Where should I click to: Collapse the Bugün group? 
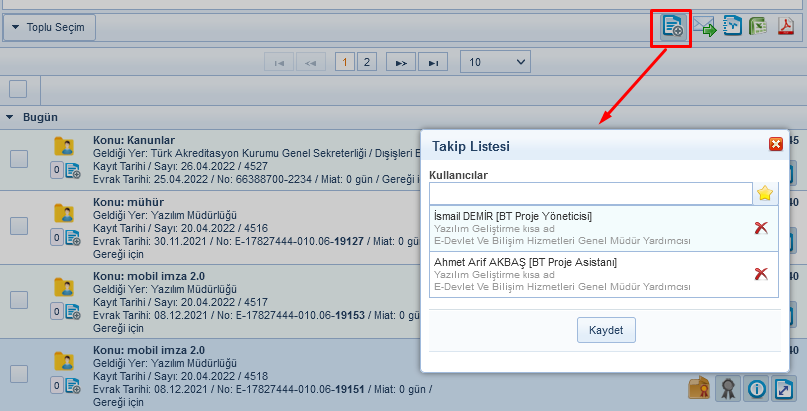(10, 117)
